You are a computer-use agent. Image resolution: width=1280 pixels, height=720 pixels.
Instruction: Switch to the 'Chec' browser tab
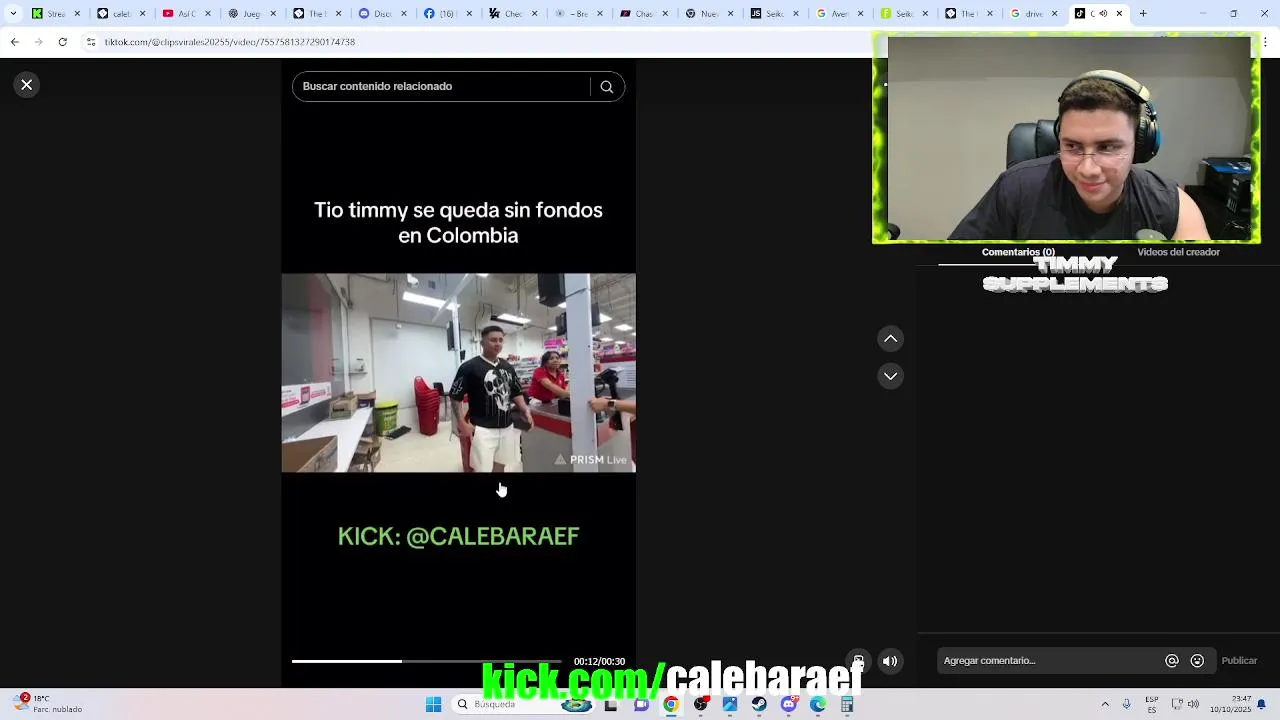coord(511,14)
